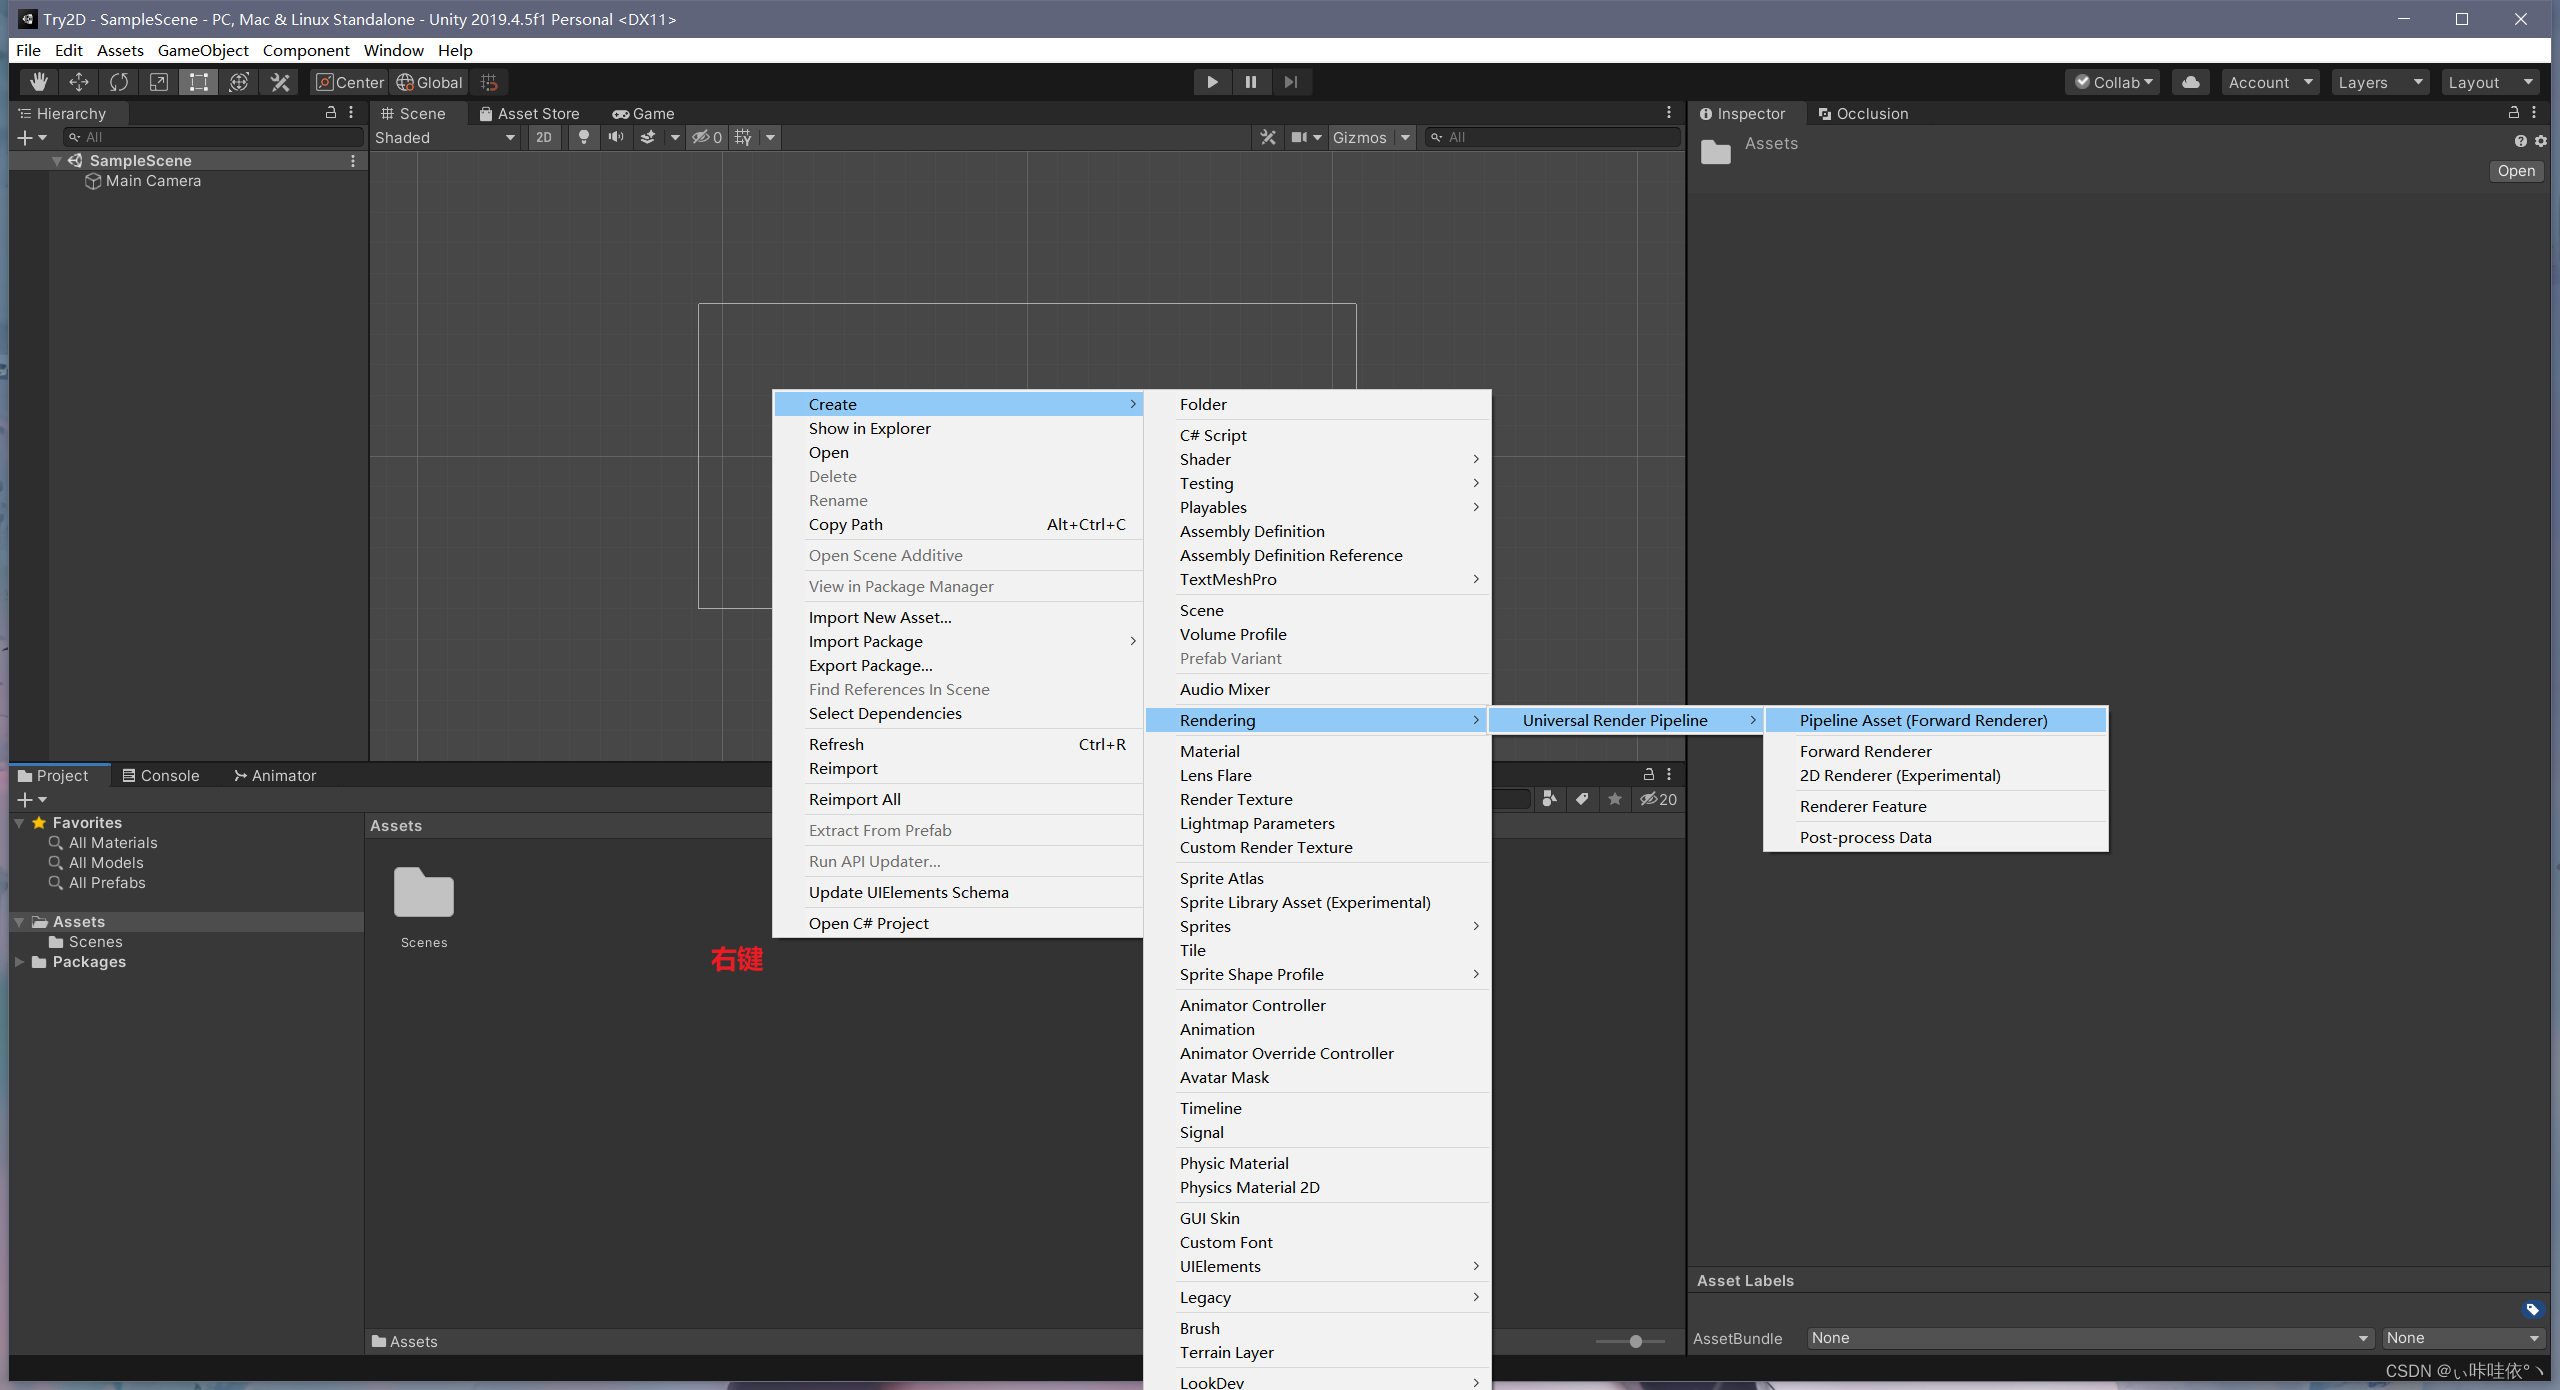Open the Layout dropdown

click(2490, 82)
